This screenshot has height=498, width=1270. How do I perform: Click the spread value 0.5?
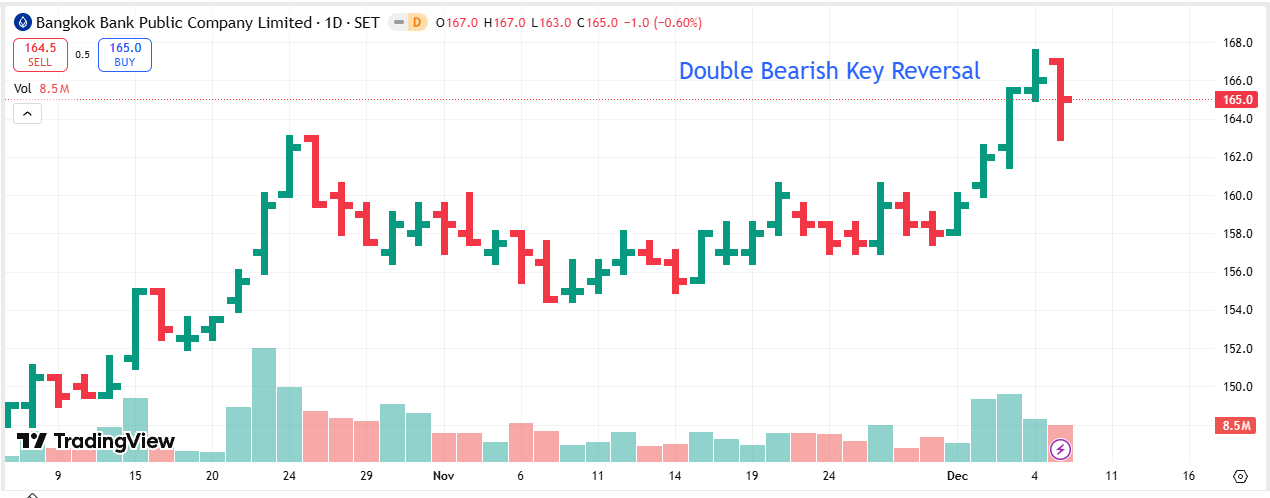coord(83,55)
